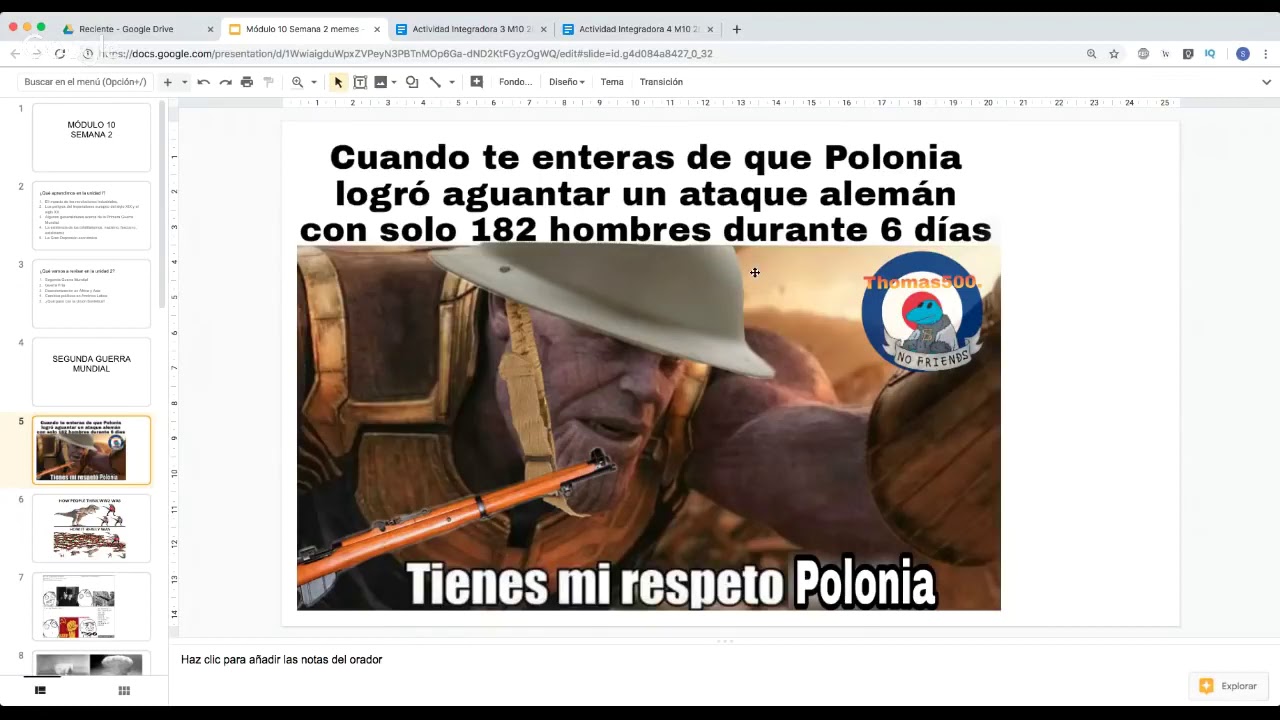
Task: Open a new browser tab
Action: click(x=737, y=29)
